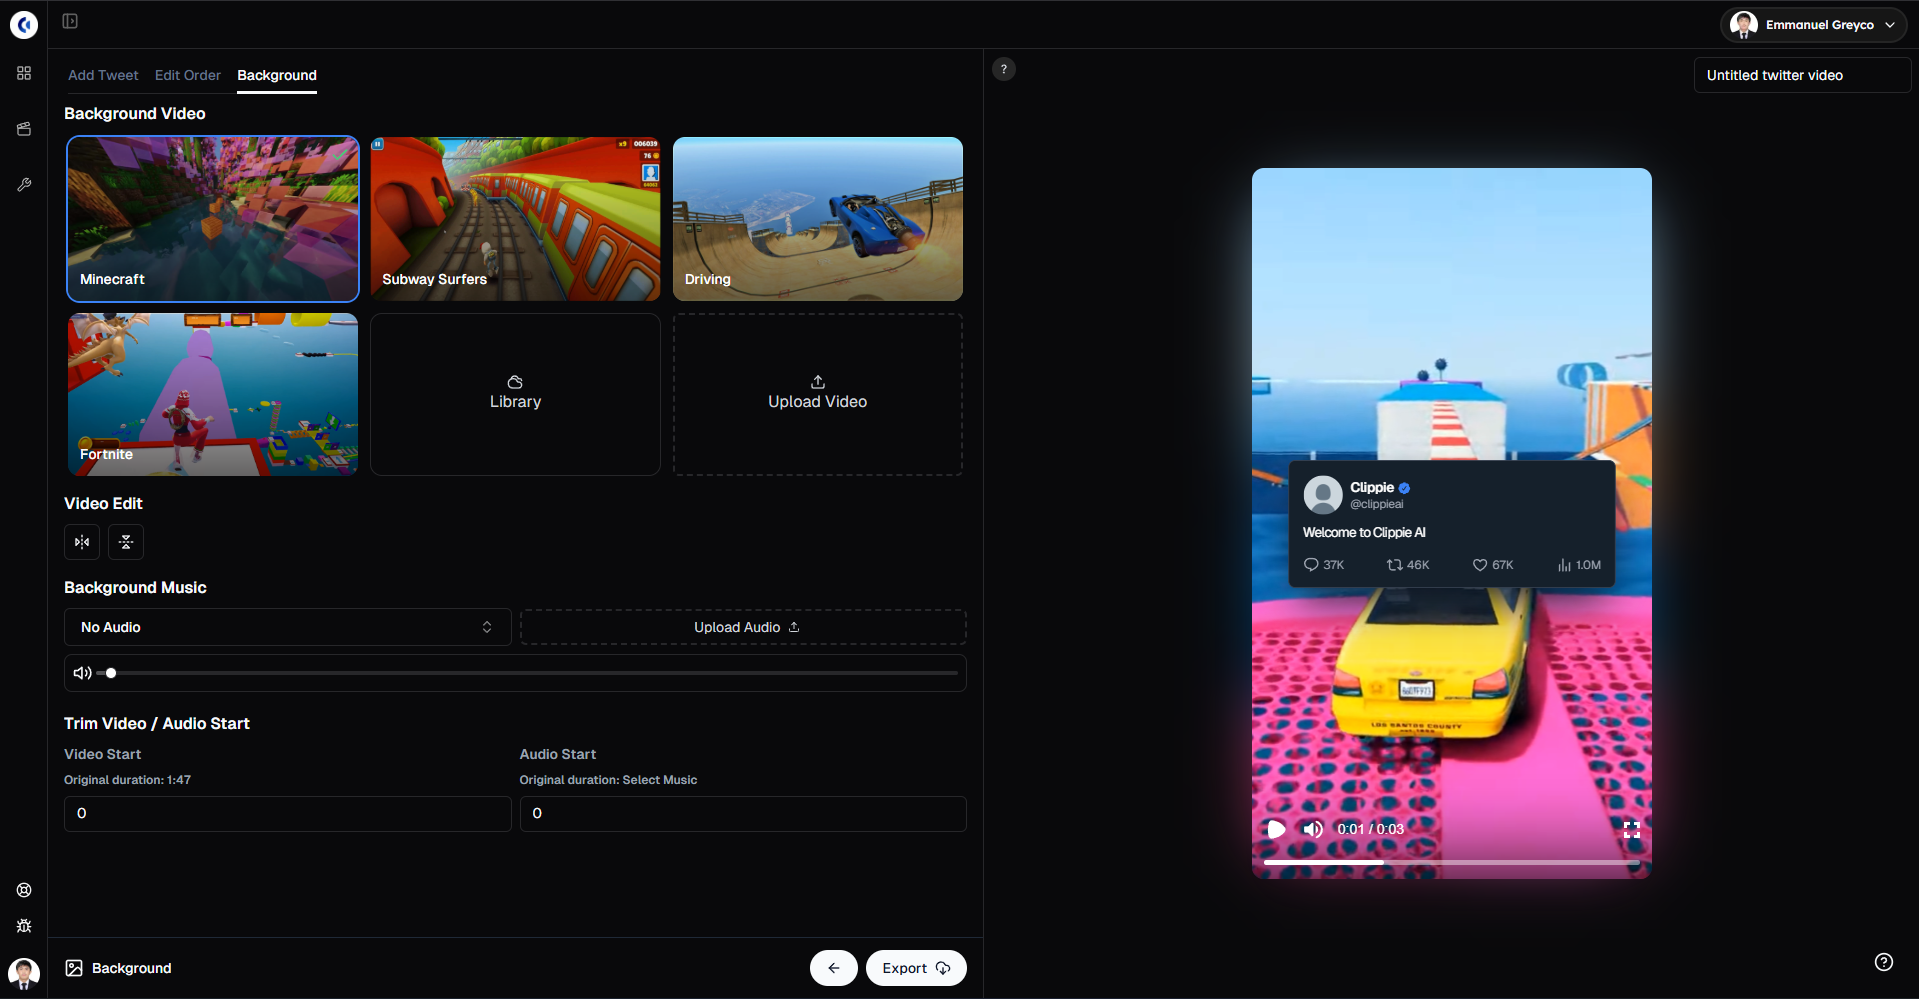Seek on the preview video progress bar
The width and height of the screenshot is (1919, 999).
pos(1452,862)
